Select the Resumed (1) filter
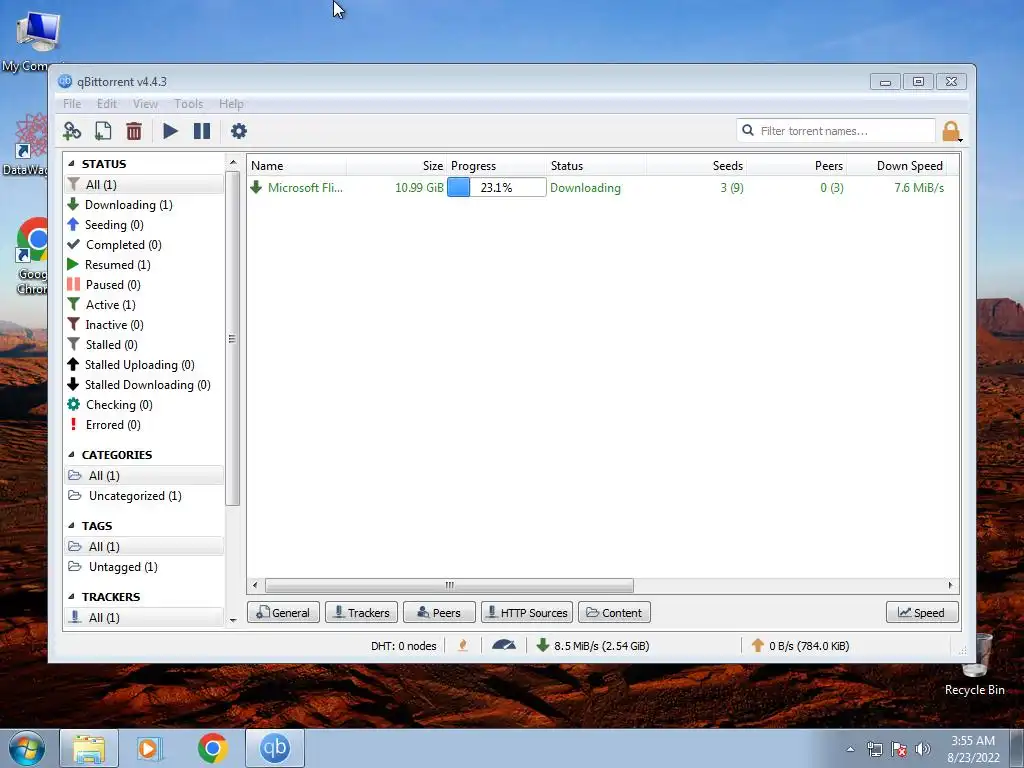Image resolution: width=1024 pixels, height=768 pixels. [144, 264]
